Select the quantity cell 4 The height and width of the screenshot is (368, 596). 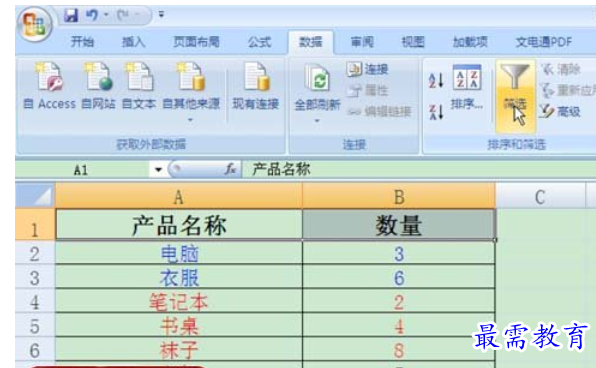pyautogui.click(x=399, y=326)
